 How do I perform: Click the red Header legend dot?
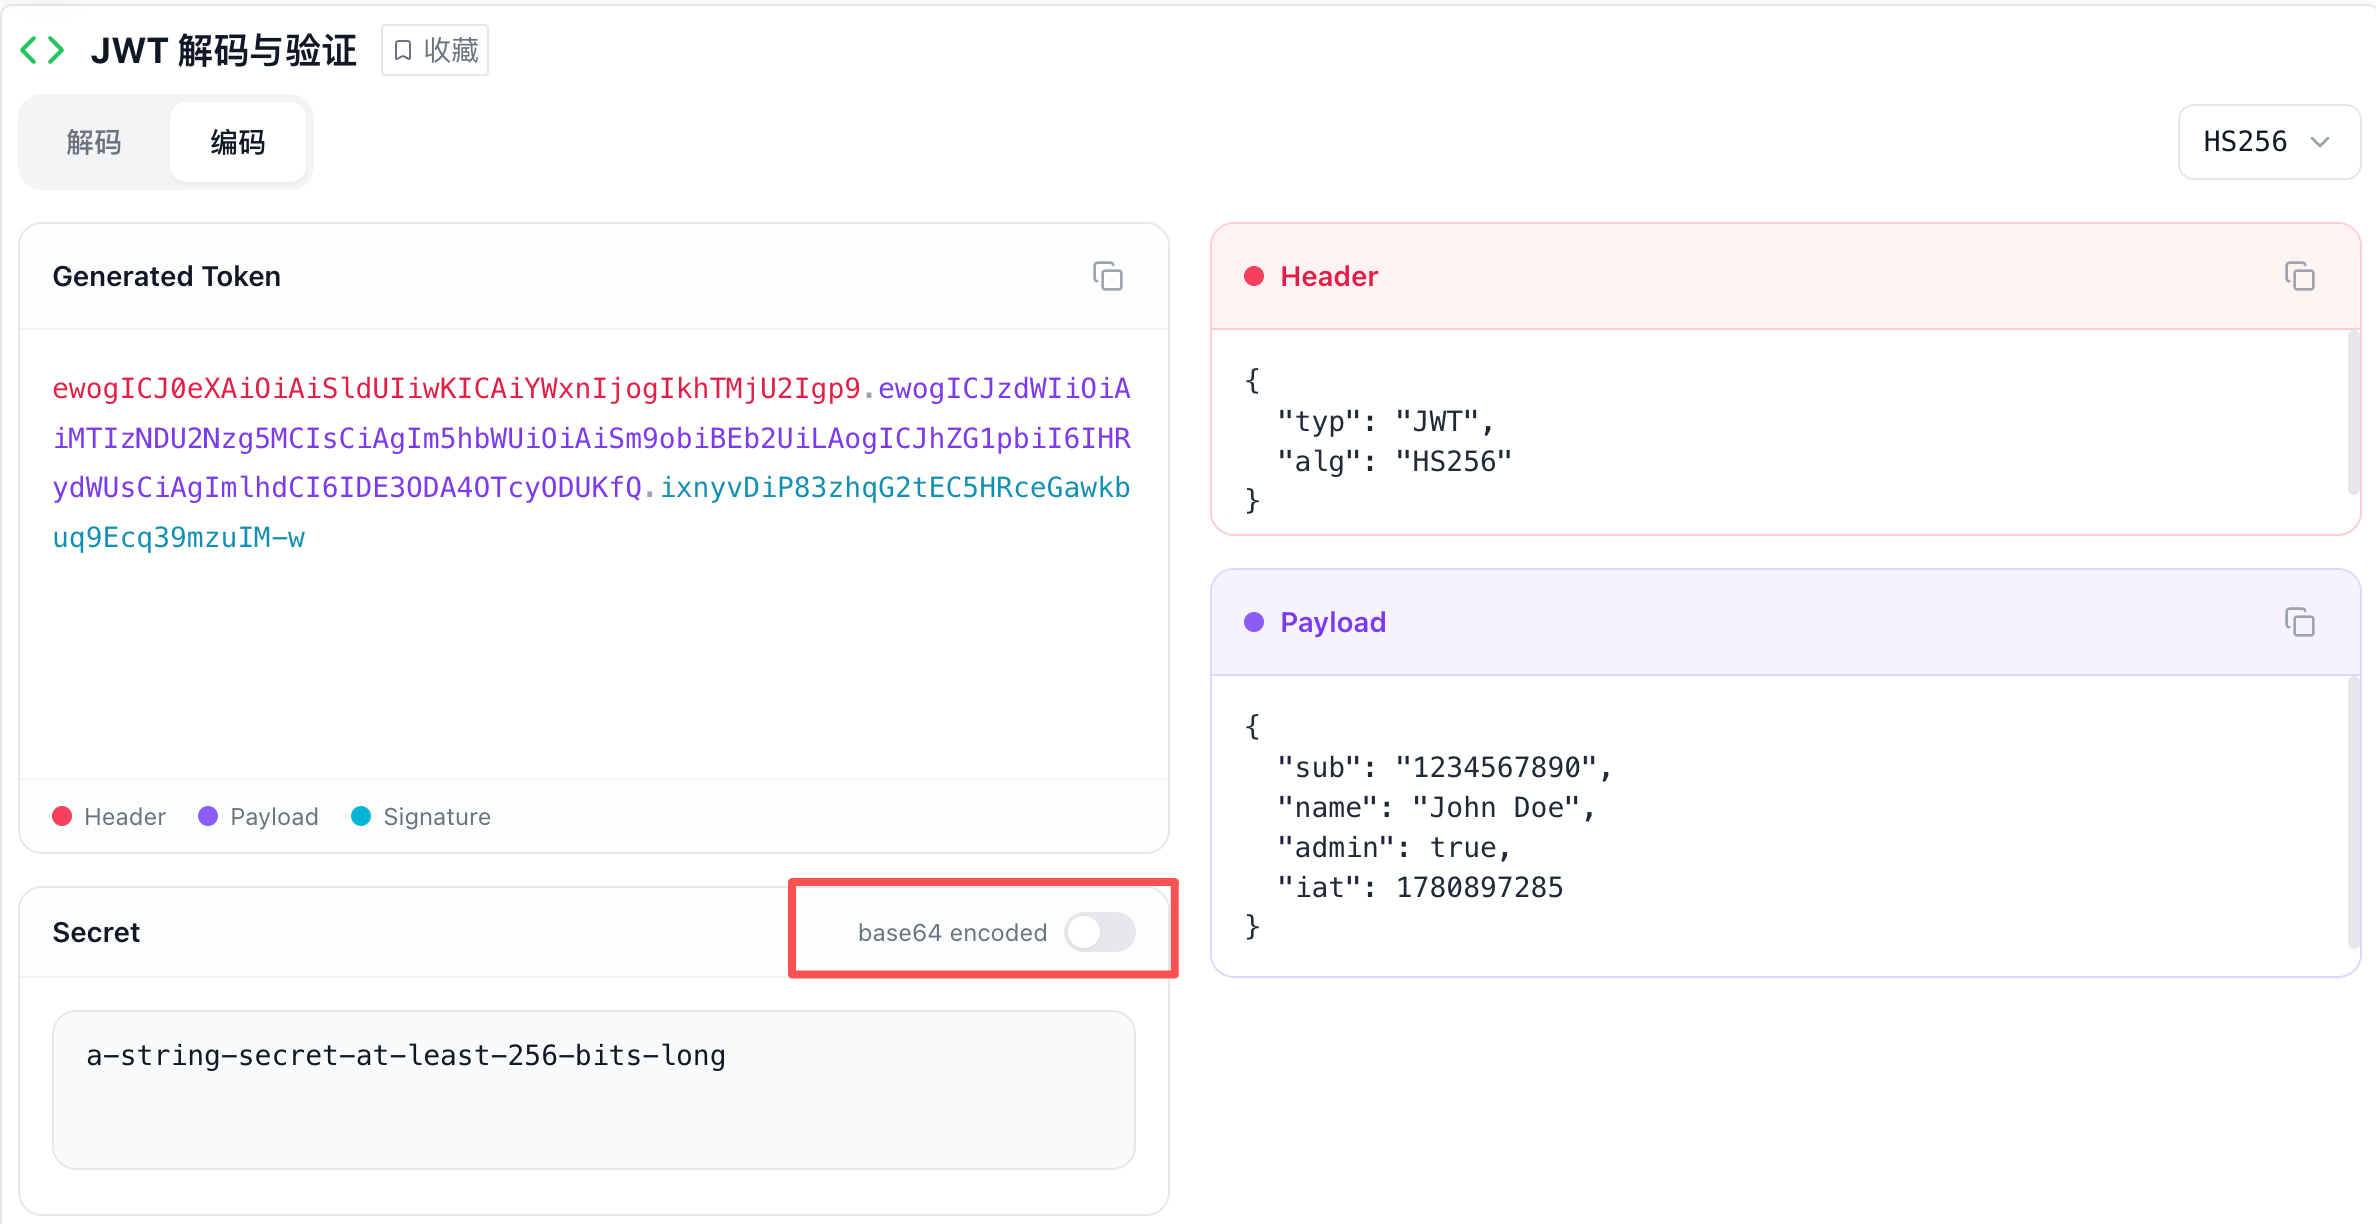tap(62, 816)
